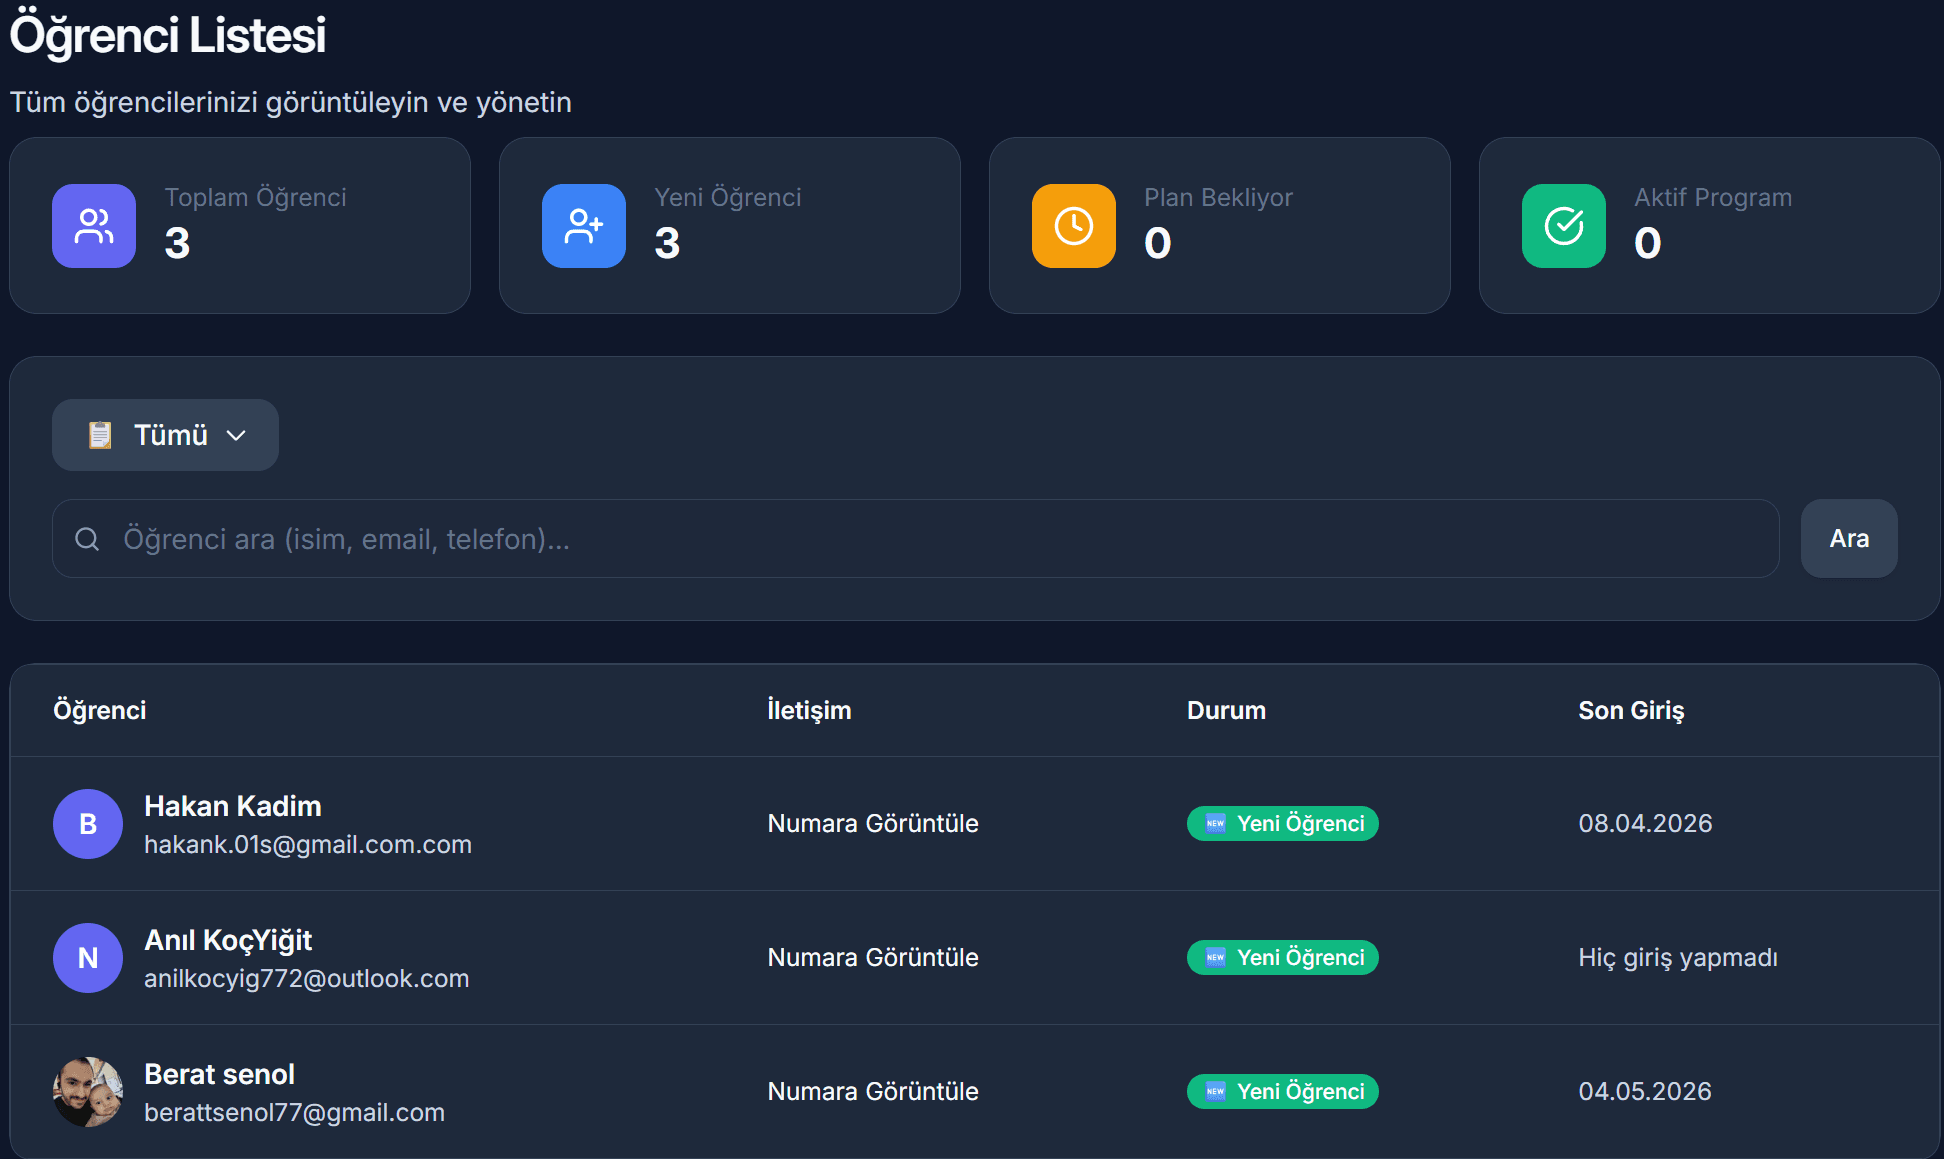Image resolution: width=1944 pixels, height=1159 pixels.
Task: Select the name Berat senol
Action: click(219, 1074)
